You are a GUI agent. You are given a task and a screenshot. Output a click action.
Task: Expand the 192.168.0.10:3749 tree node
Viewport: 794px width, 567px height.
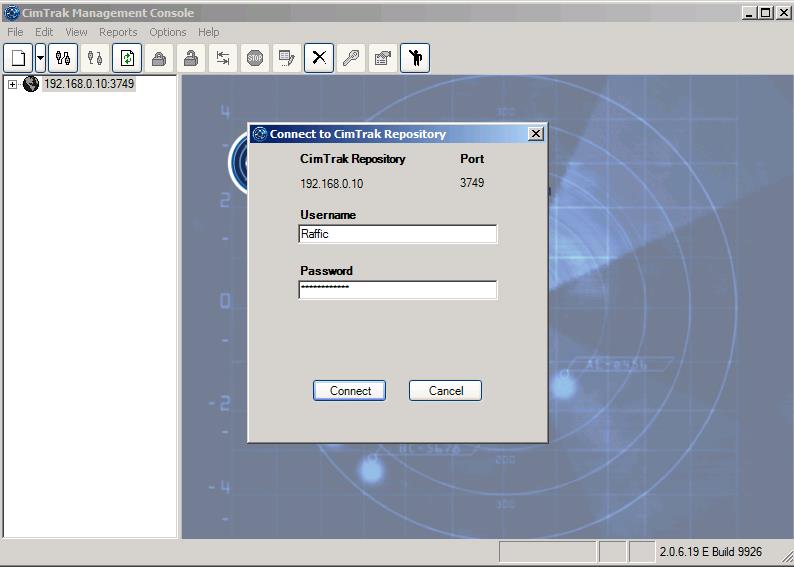(12, 85)
